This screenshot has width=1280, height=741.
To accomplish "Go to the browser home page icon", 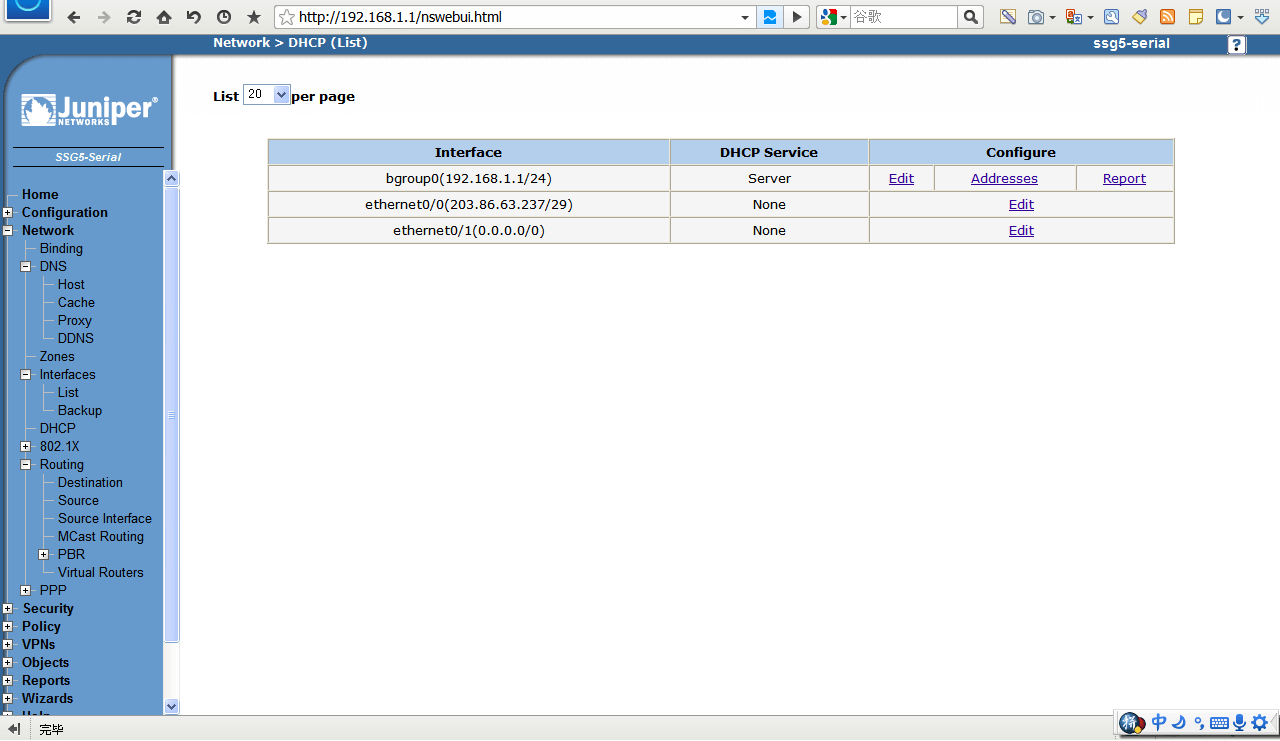I will [163, 17].
